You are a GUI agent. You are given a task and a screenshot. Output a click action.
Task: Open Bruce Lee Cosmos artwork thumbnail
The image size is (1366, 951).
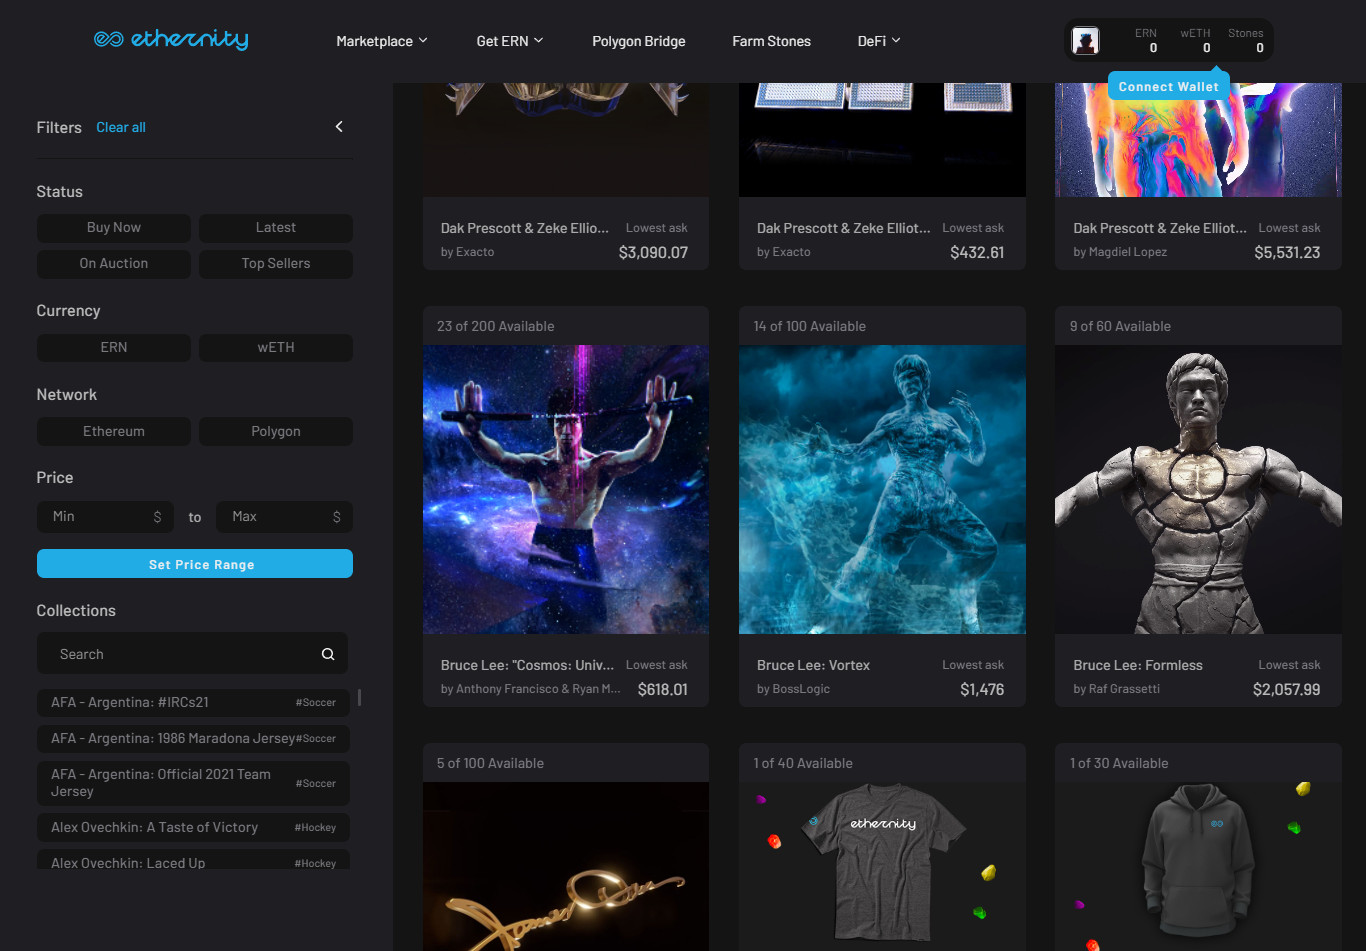[566, 489]
